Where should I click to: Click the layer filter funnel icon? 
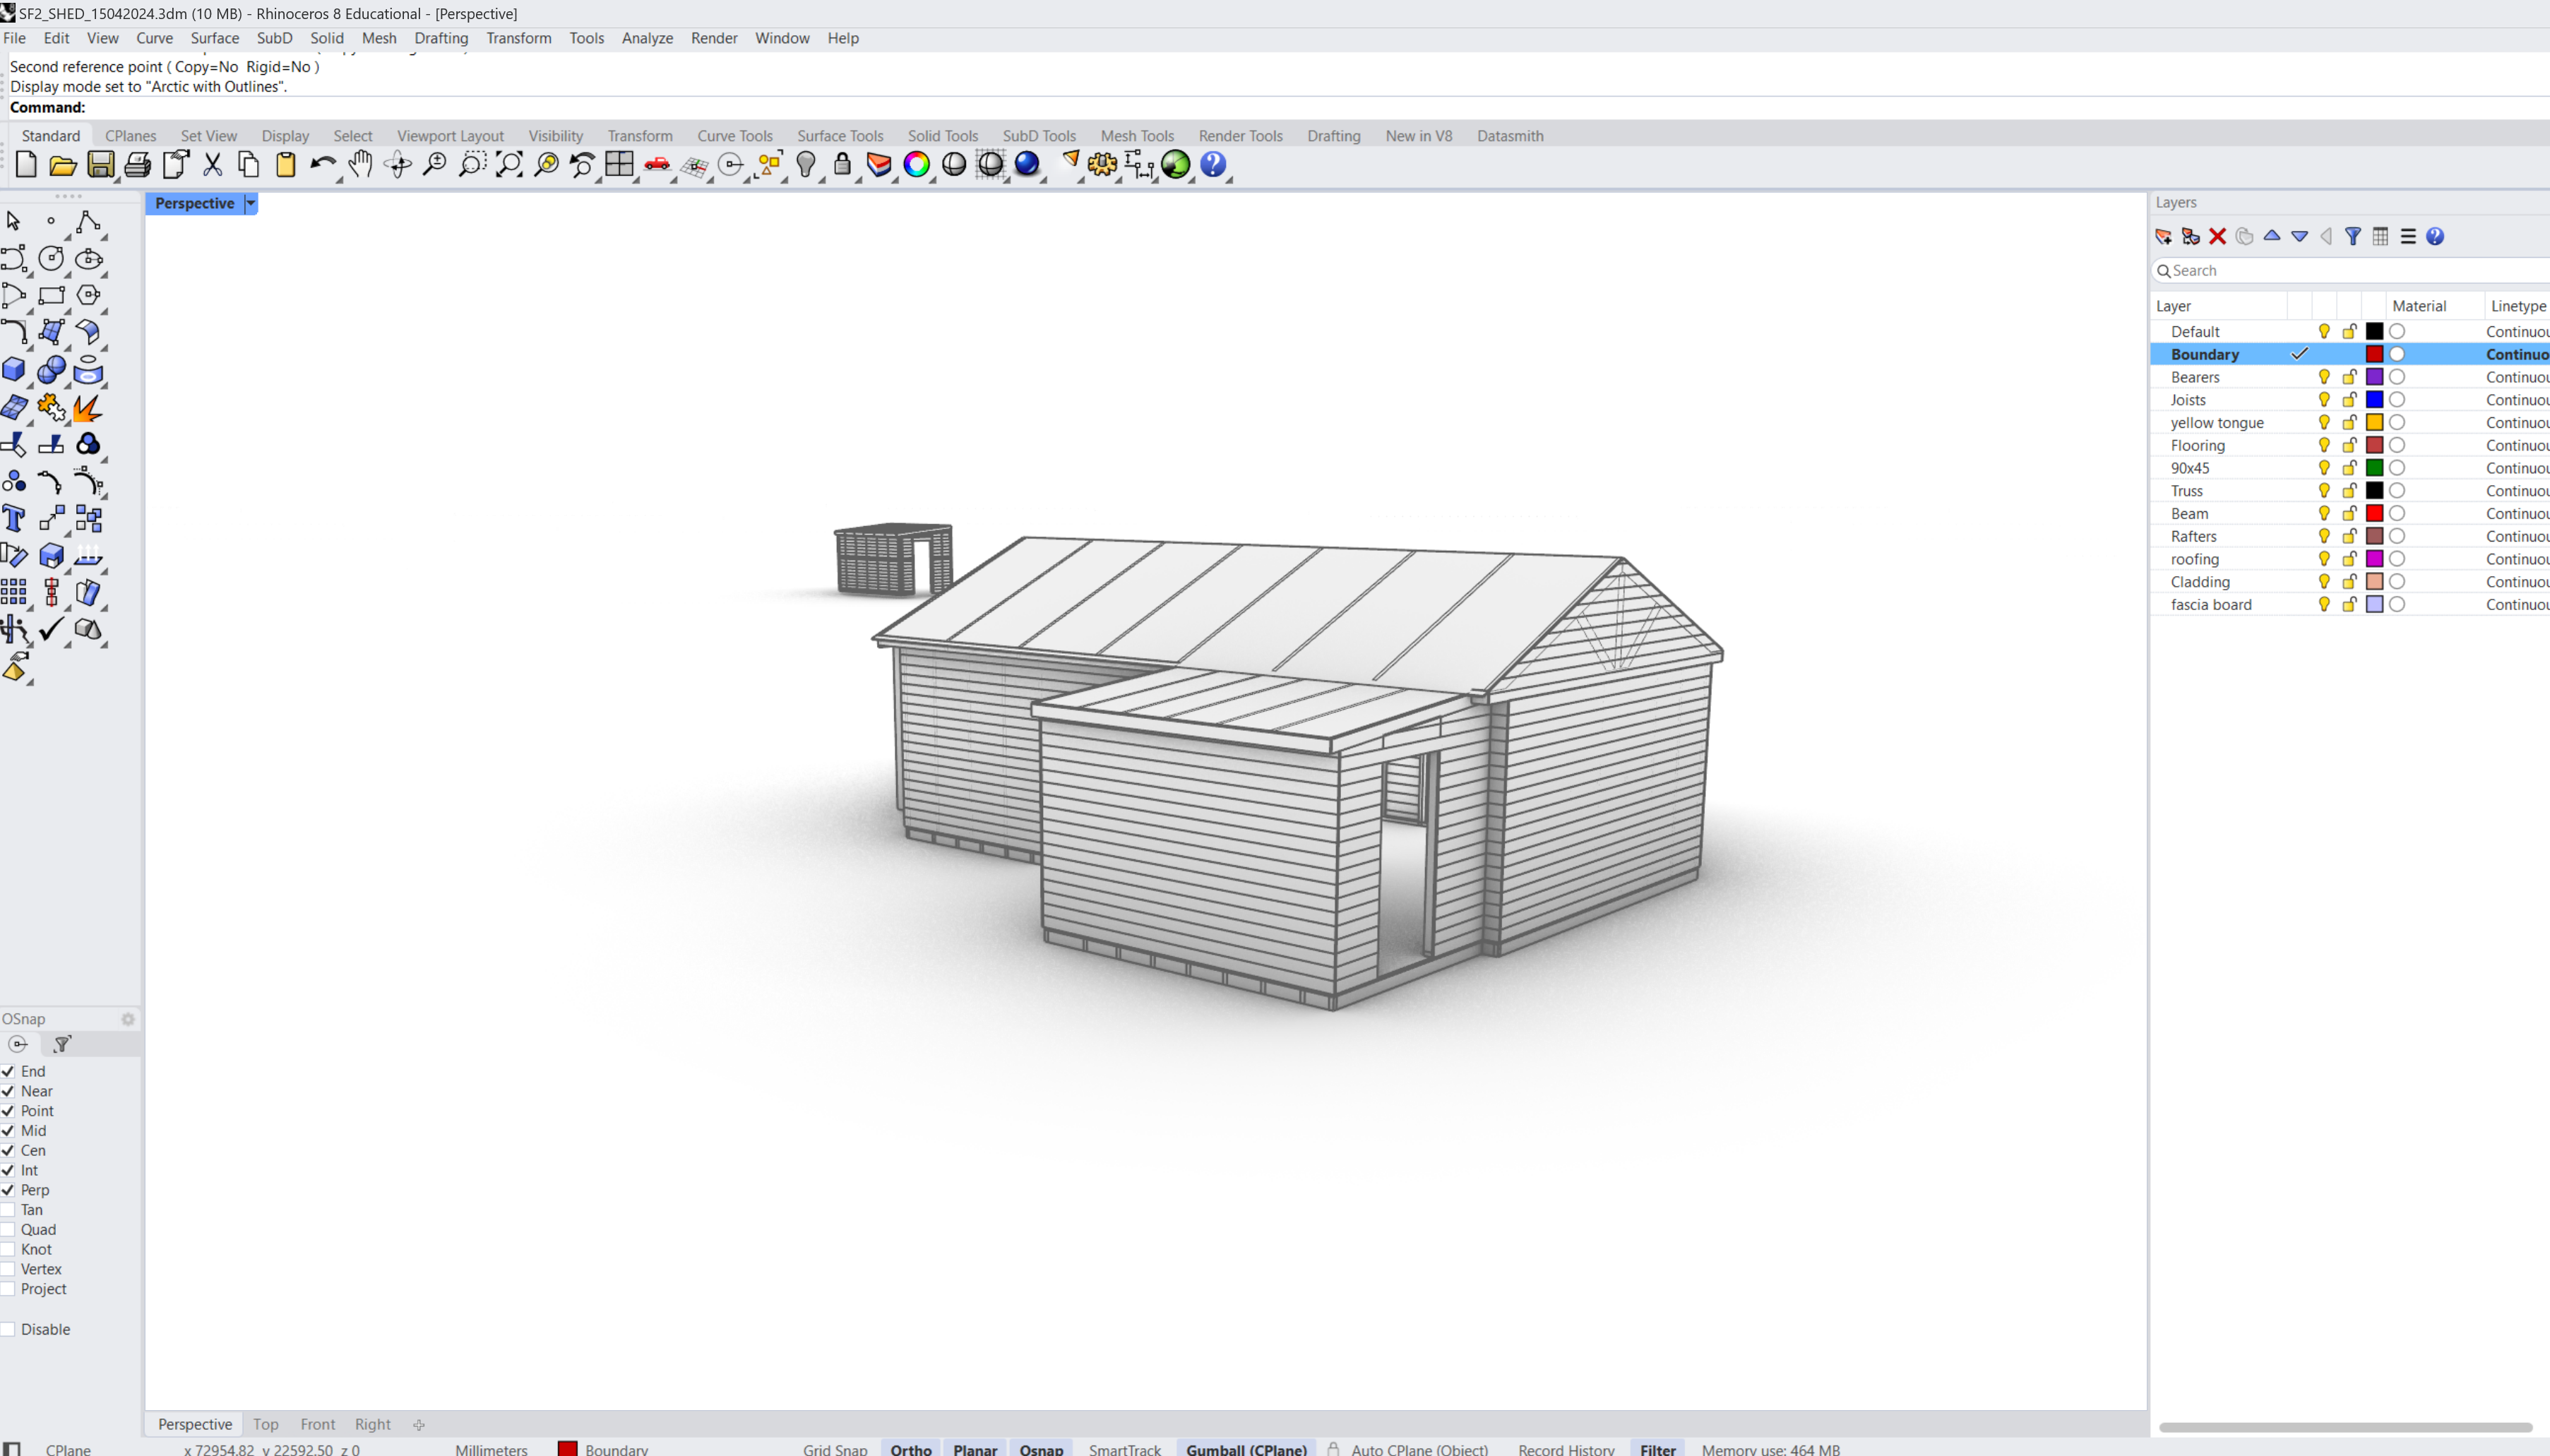click(x=2353, y=237)
